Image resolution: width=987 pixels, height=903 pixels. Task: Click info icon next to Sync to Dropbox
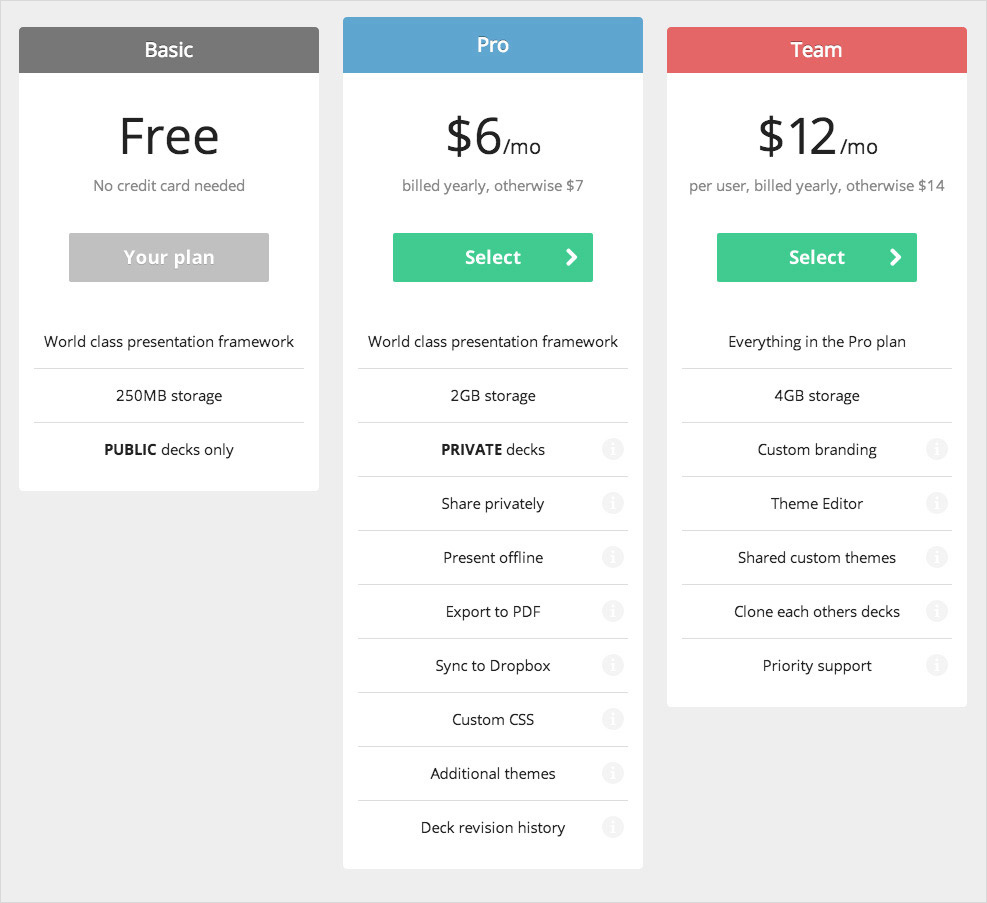tap(613, 665)
